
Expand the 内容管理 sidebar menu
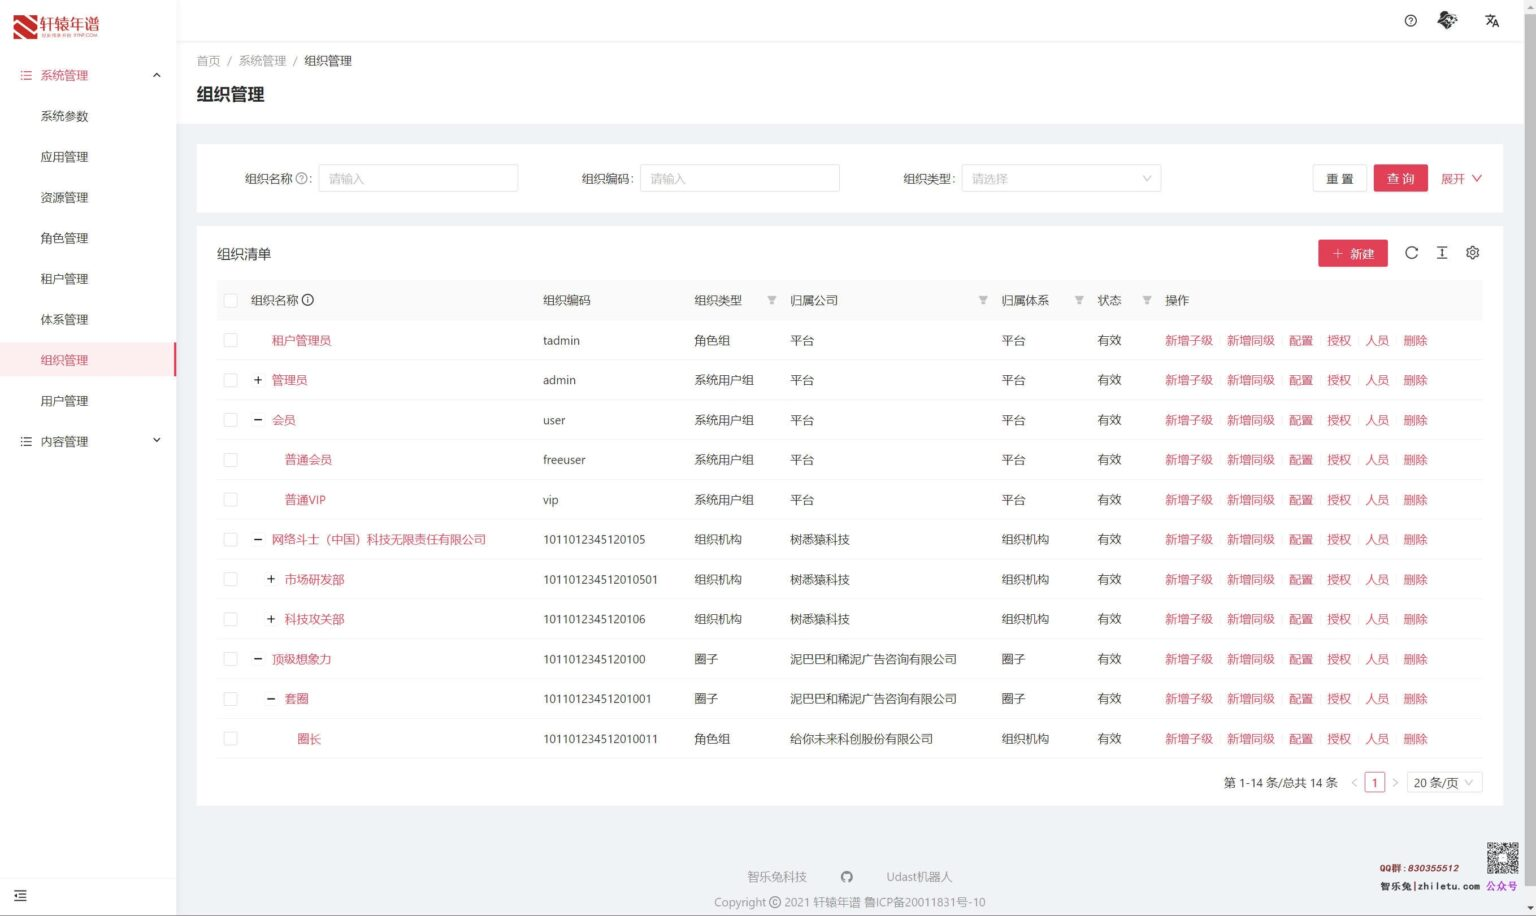[88, 441]
